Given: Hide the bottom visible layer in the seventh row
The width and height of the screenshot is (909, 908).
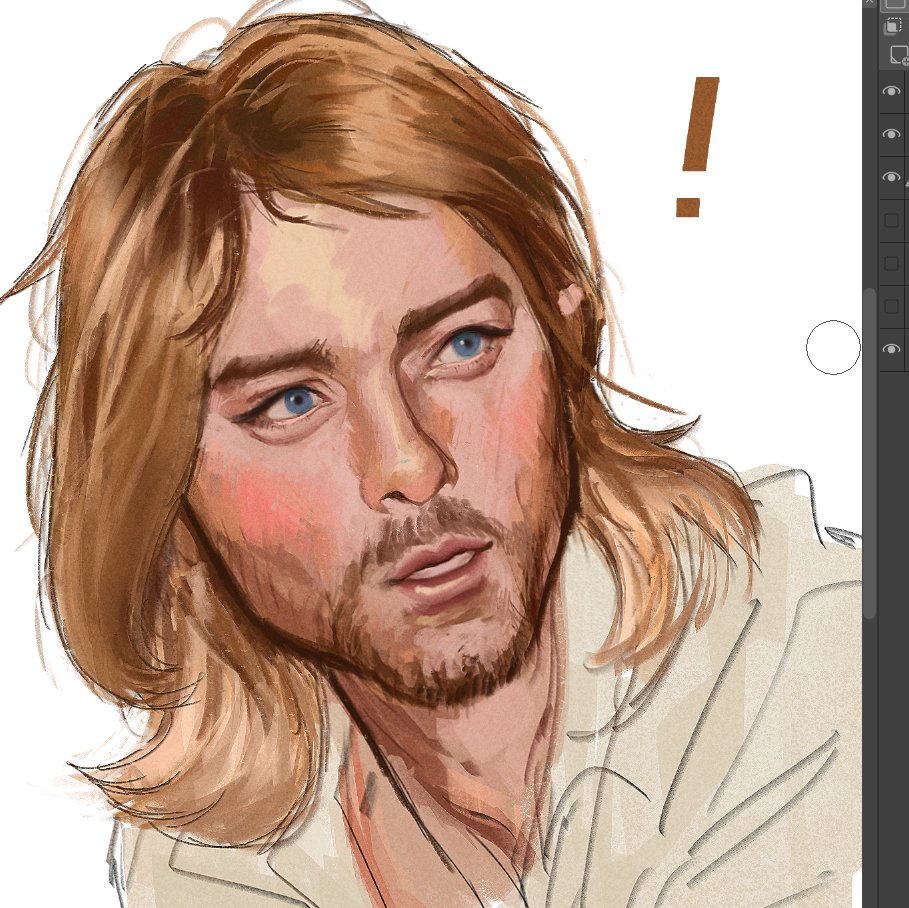Looking at the screenshot, I should (892, 349).
